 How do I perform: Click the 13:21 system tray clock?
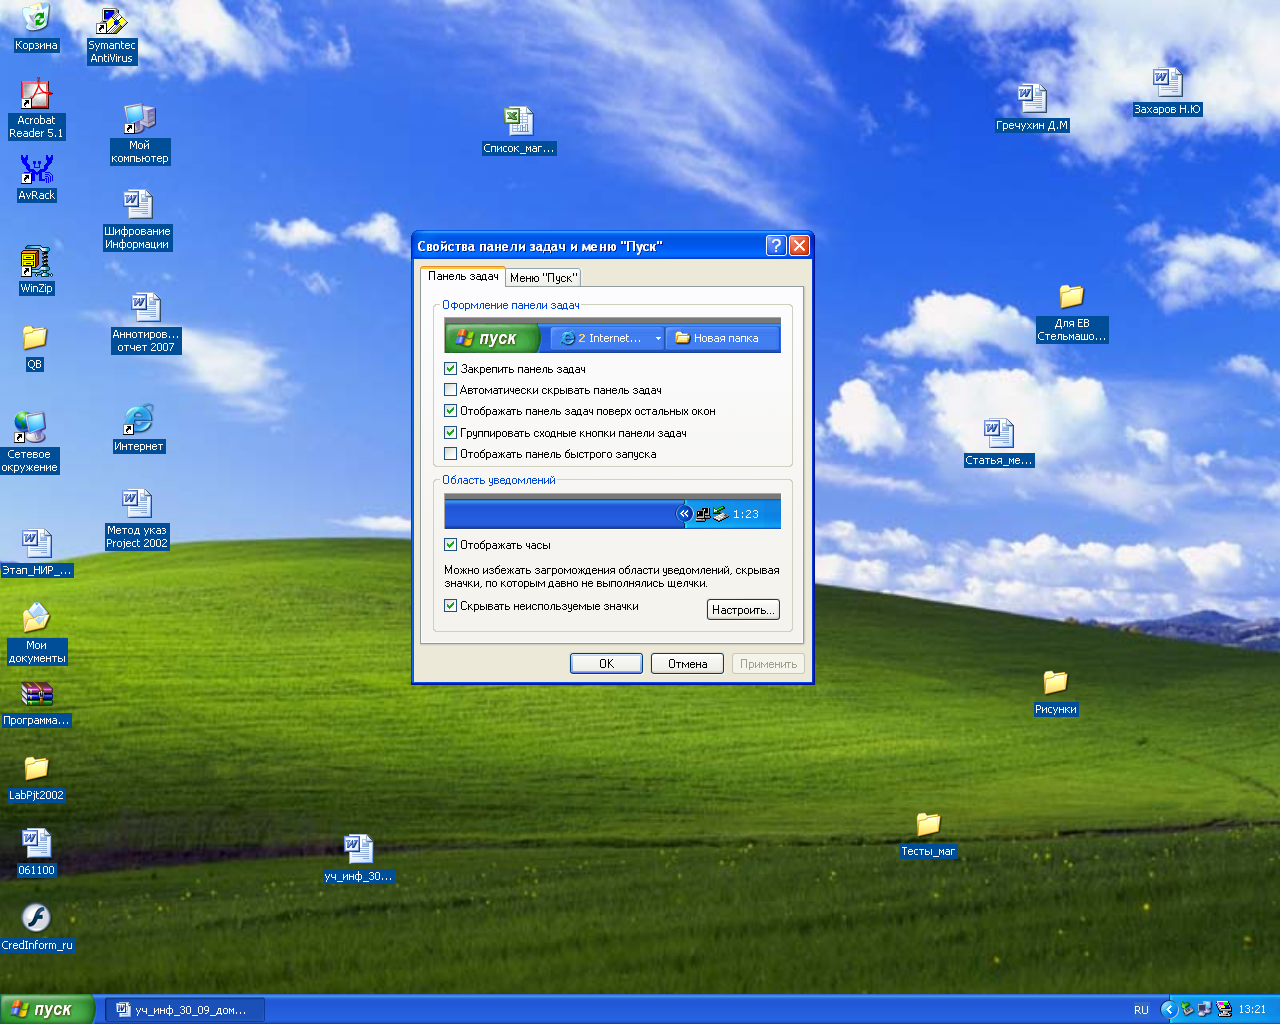click(1252, 1010)
